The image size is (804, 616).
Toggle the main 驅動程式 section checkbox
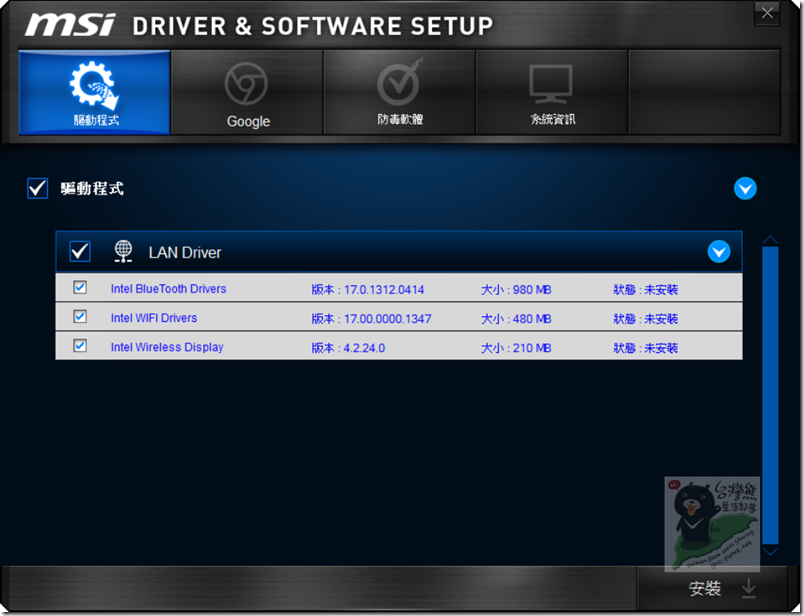click(37, 188)
